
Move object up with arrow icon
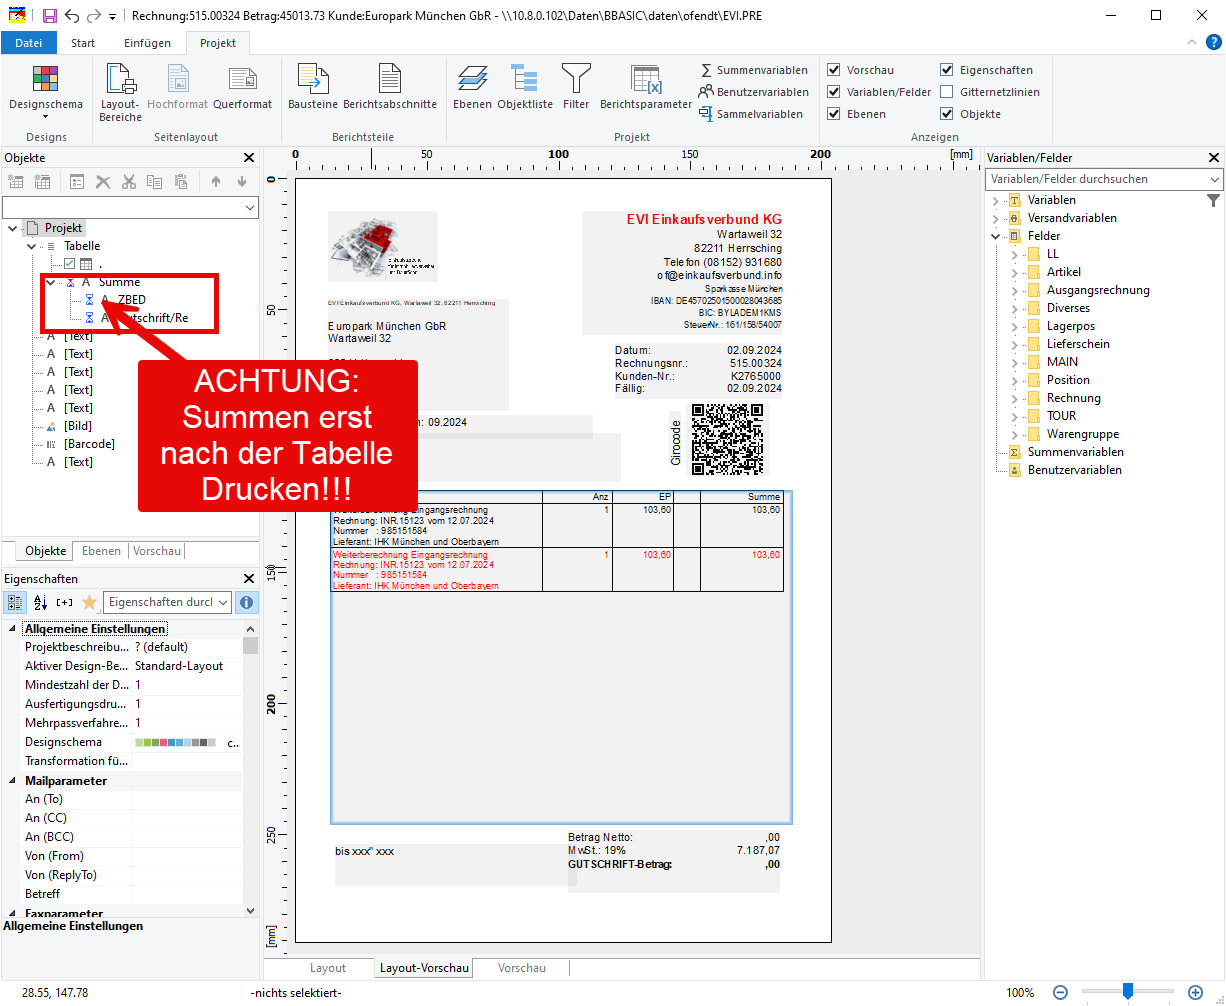216,182
